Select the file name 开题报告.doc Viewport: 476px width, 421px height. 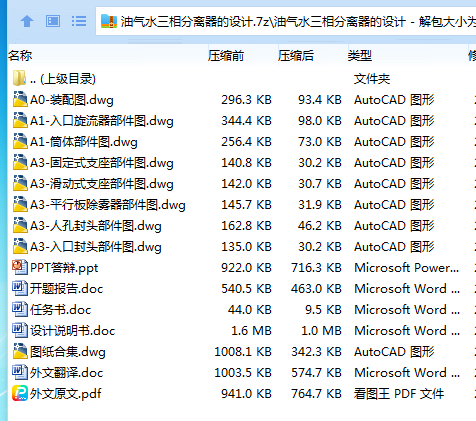[67, 289]
